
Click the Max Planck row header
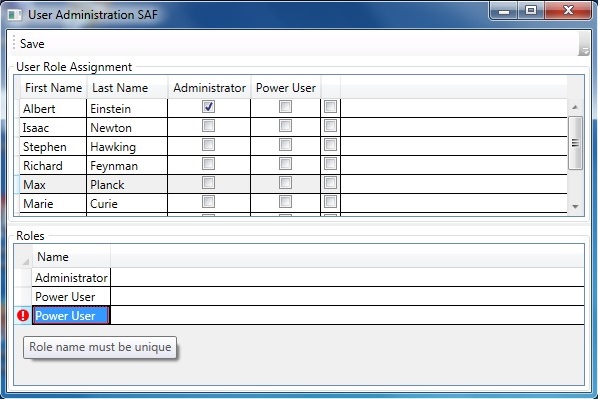click(x=17, y=185)
